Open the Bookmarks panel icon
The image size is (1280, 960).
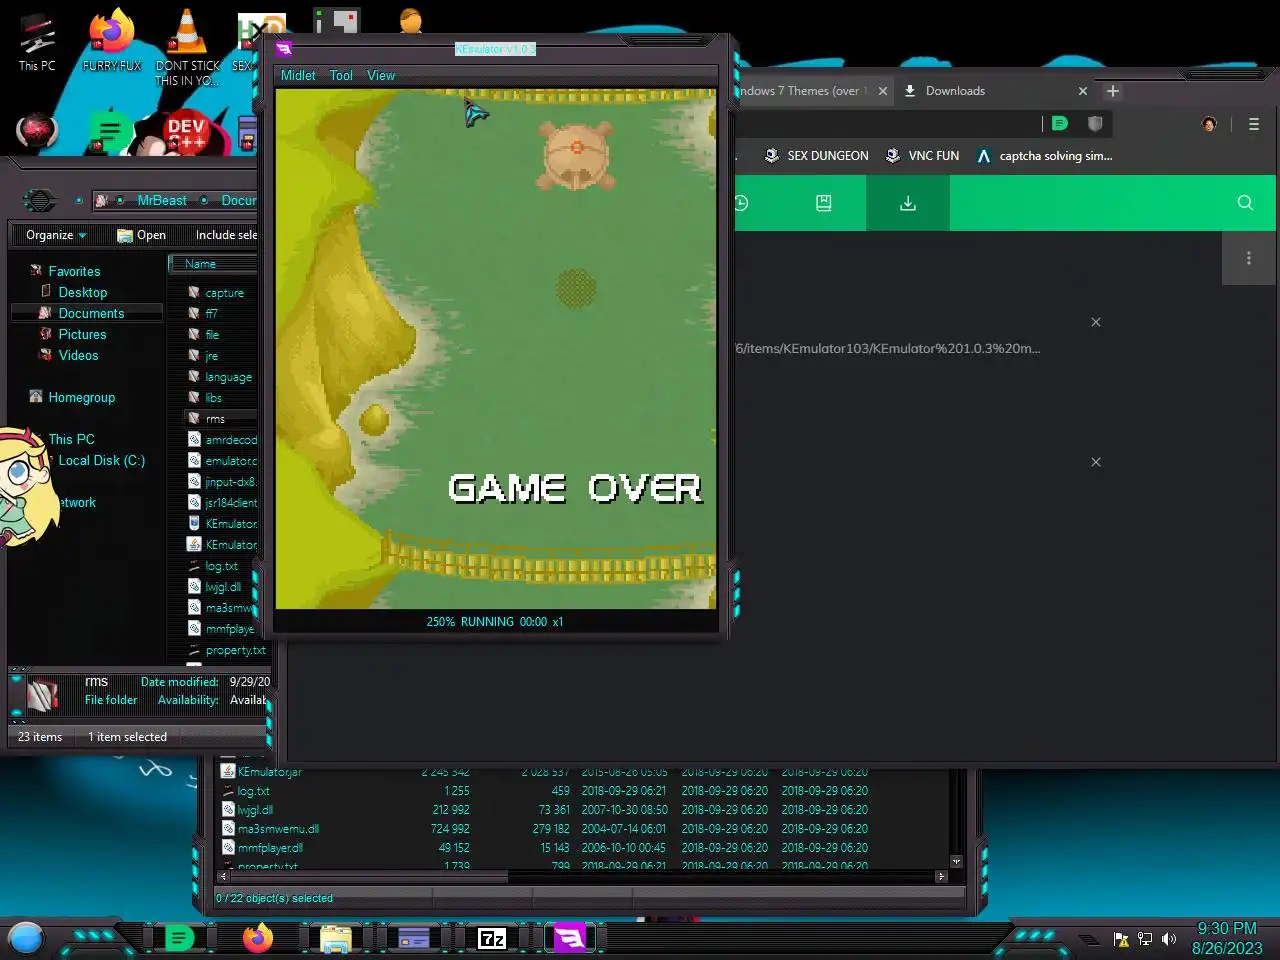[823, 203]
